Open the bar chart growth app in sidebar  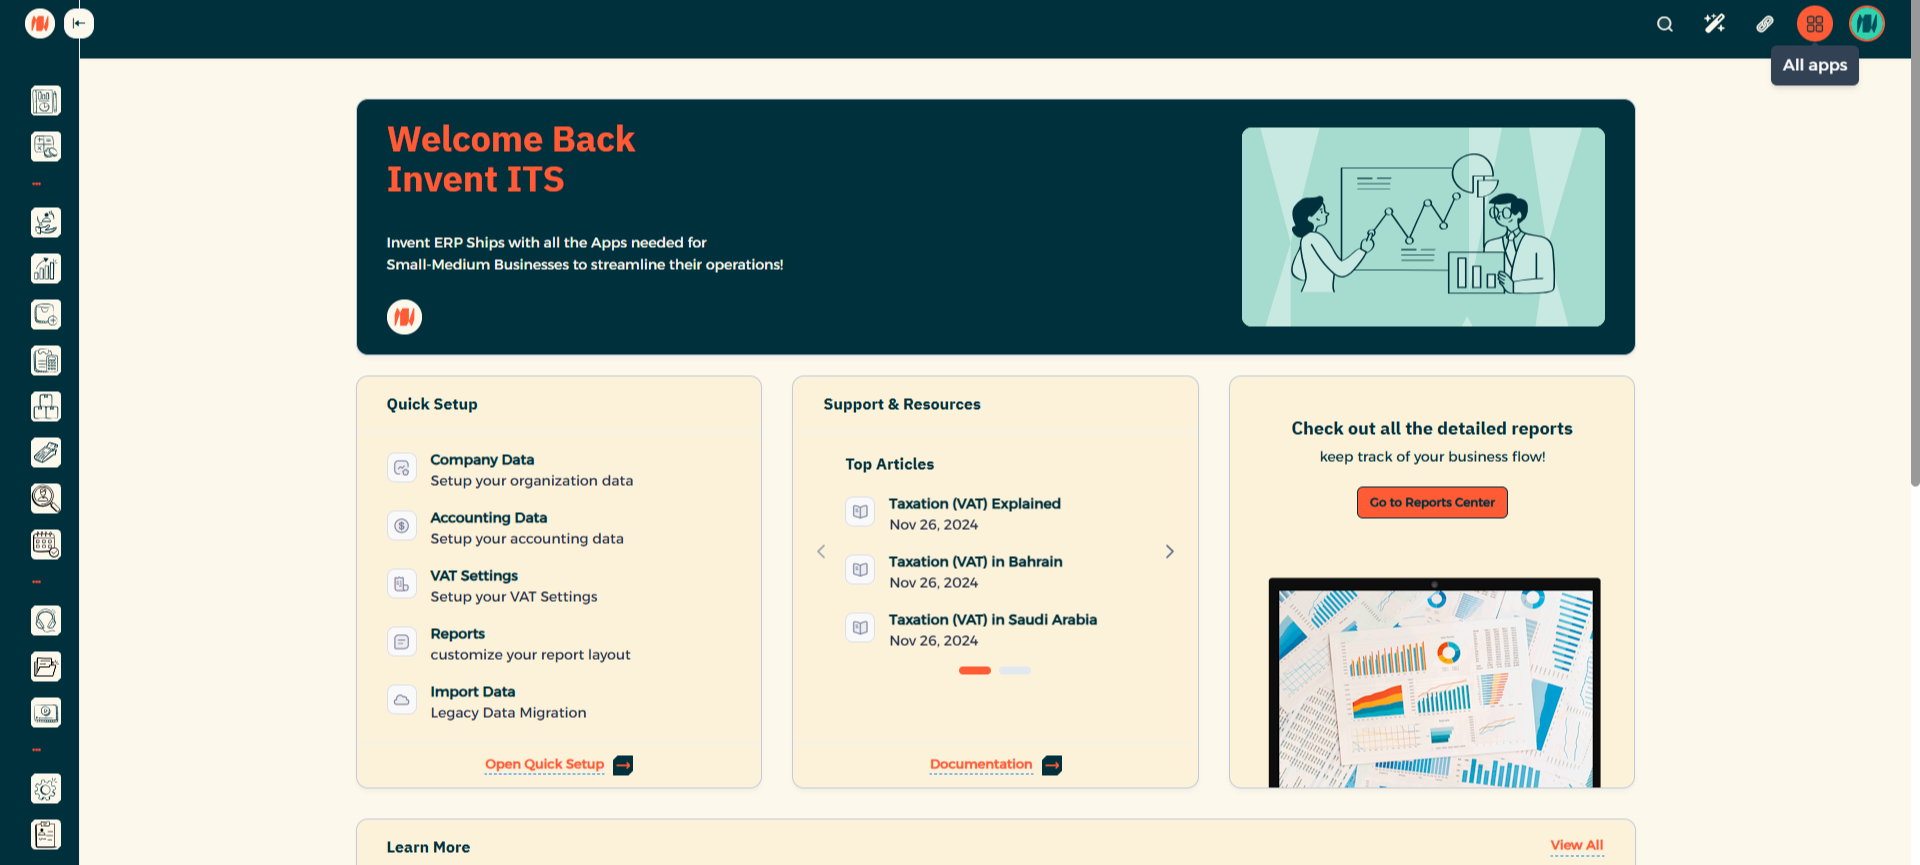point(46,268)
